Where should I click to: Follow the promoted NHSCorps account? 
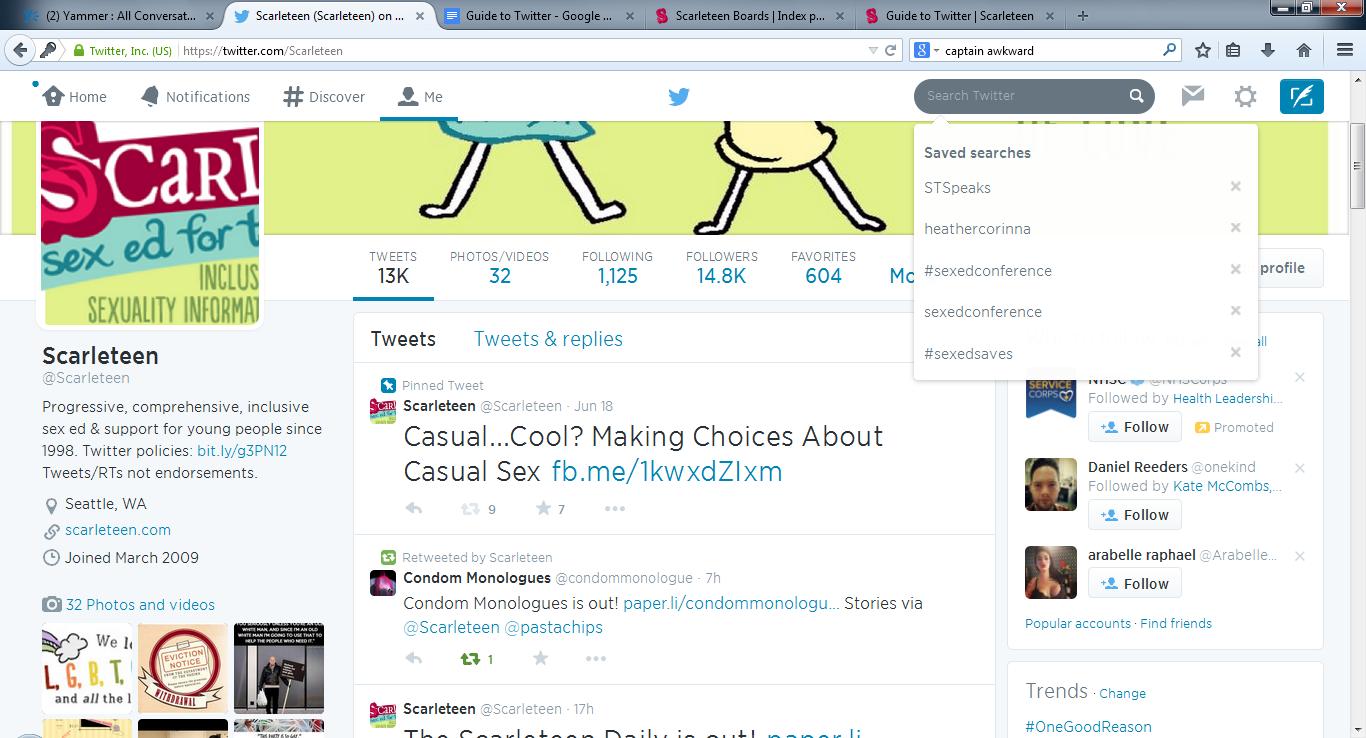[x=1135, y=427]
